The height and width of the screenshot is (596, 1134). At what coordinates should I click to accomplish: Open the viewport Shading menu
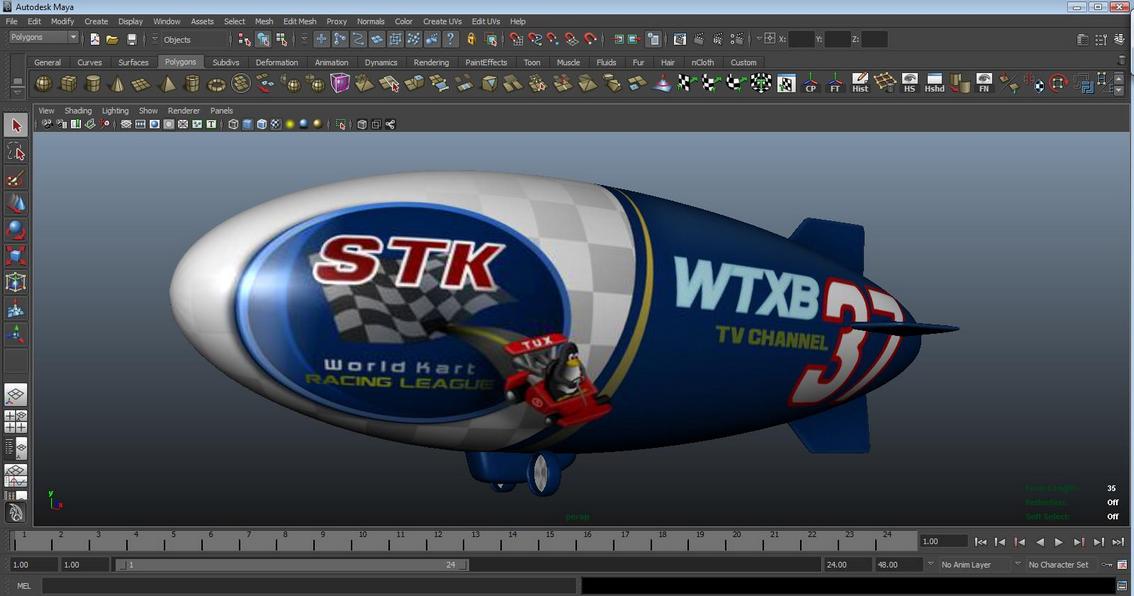(x=78, y=111)
